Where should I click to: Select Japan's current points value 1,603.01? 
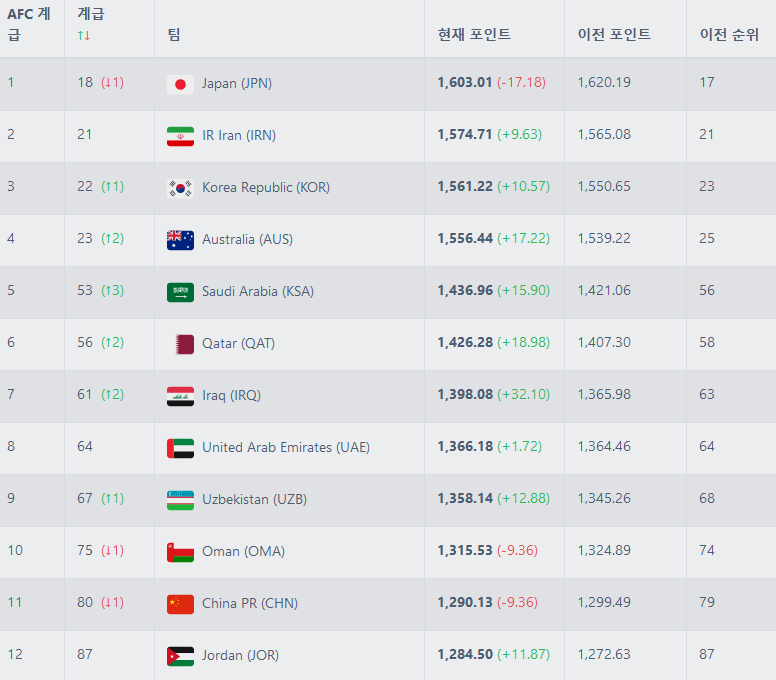465,83
